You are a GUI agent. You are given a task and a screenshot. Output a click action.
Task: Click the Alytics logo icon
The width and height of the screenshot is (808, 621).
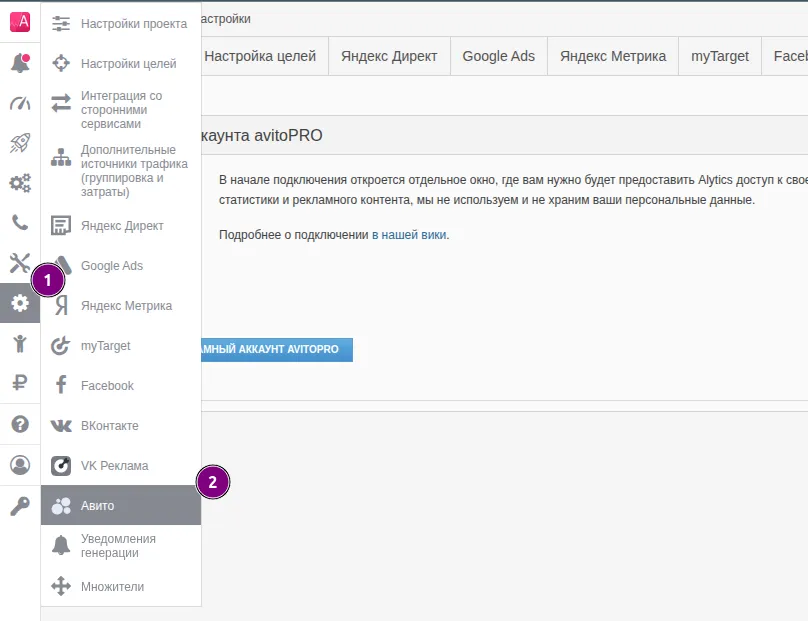[20, 22]
